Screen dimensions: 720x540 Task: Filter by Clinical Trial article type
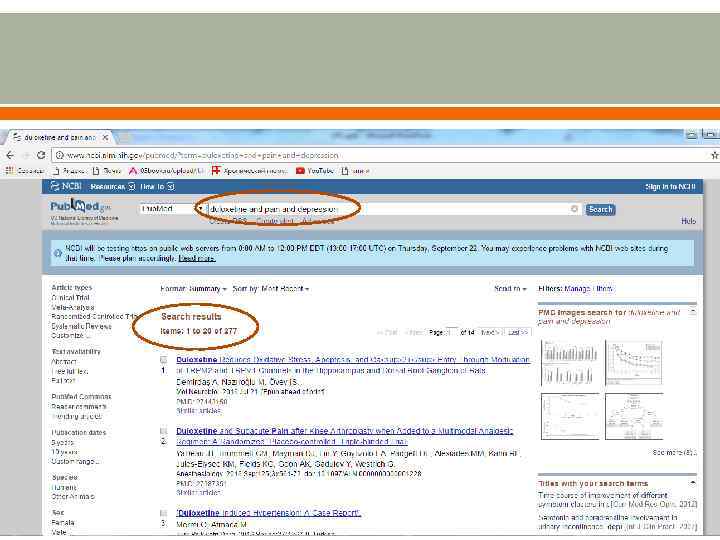(70, 298)
